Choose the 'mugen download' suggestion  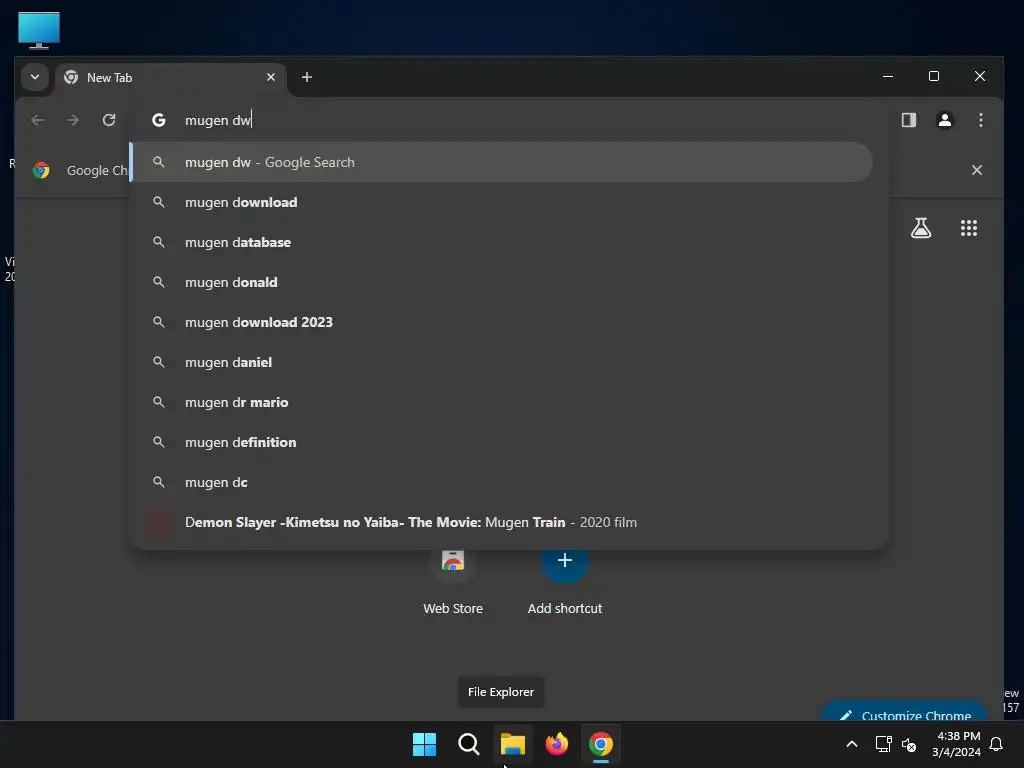(501, 202)
